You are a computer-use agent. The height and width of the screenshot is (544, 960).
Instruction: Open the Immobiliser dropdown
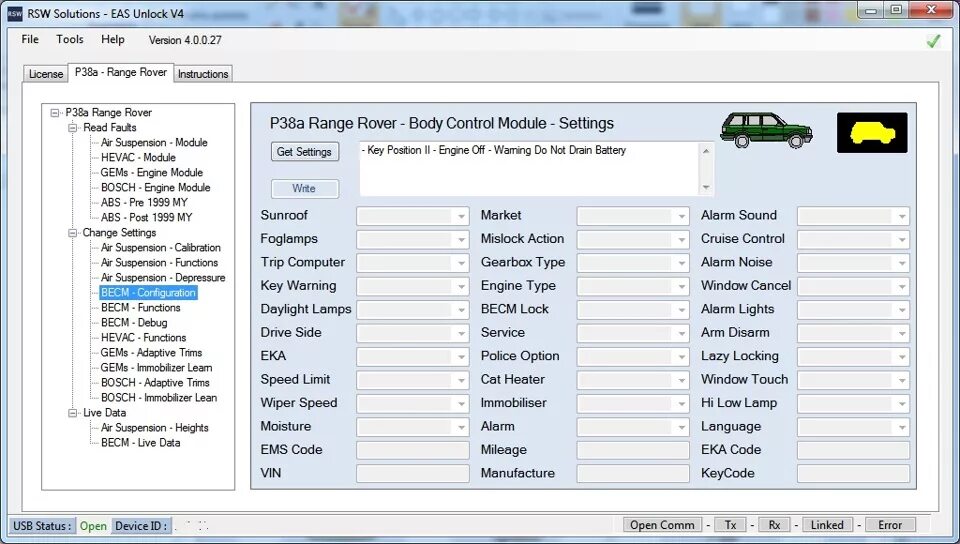[633, 403]
